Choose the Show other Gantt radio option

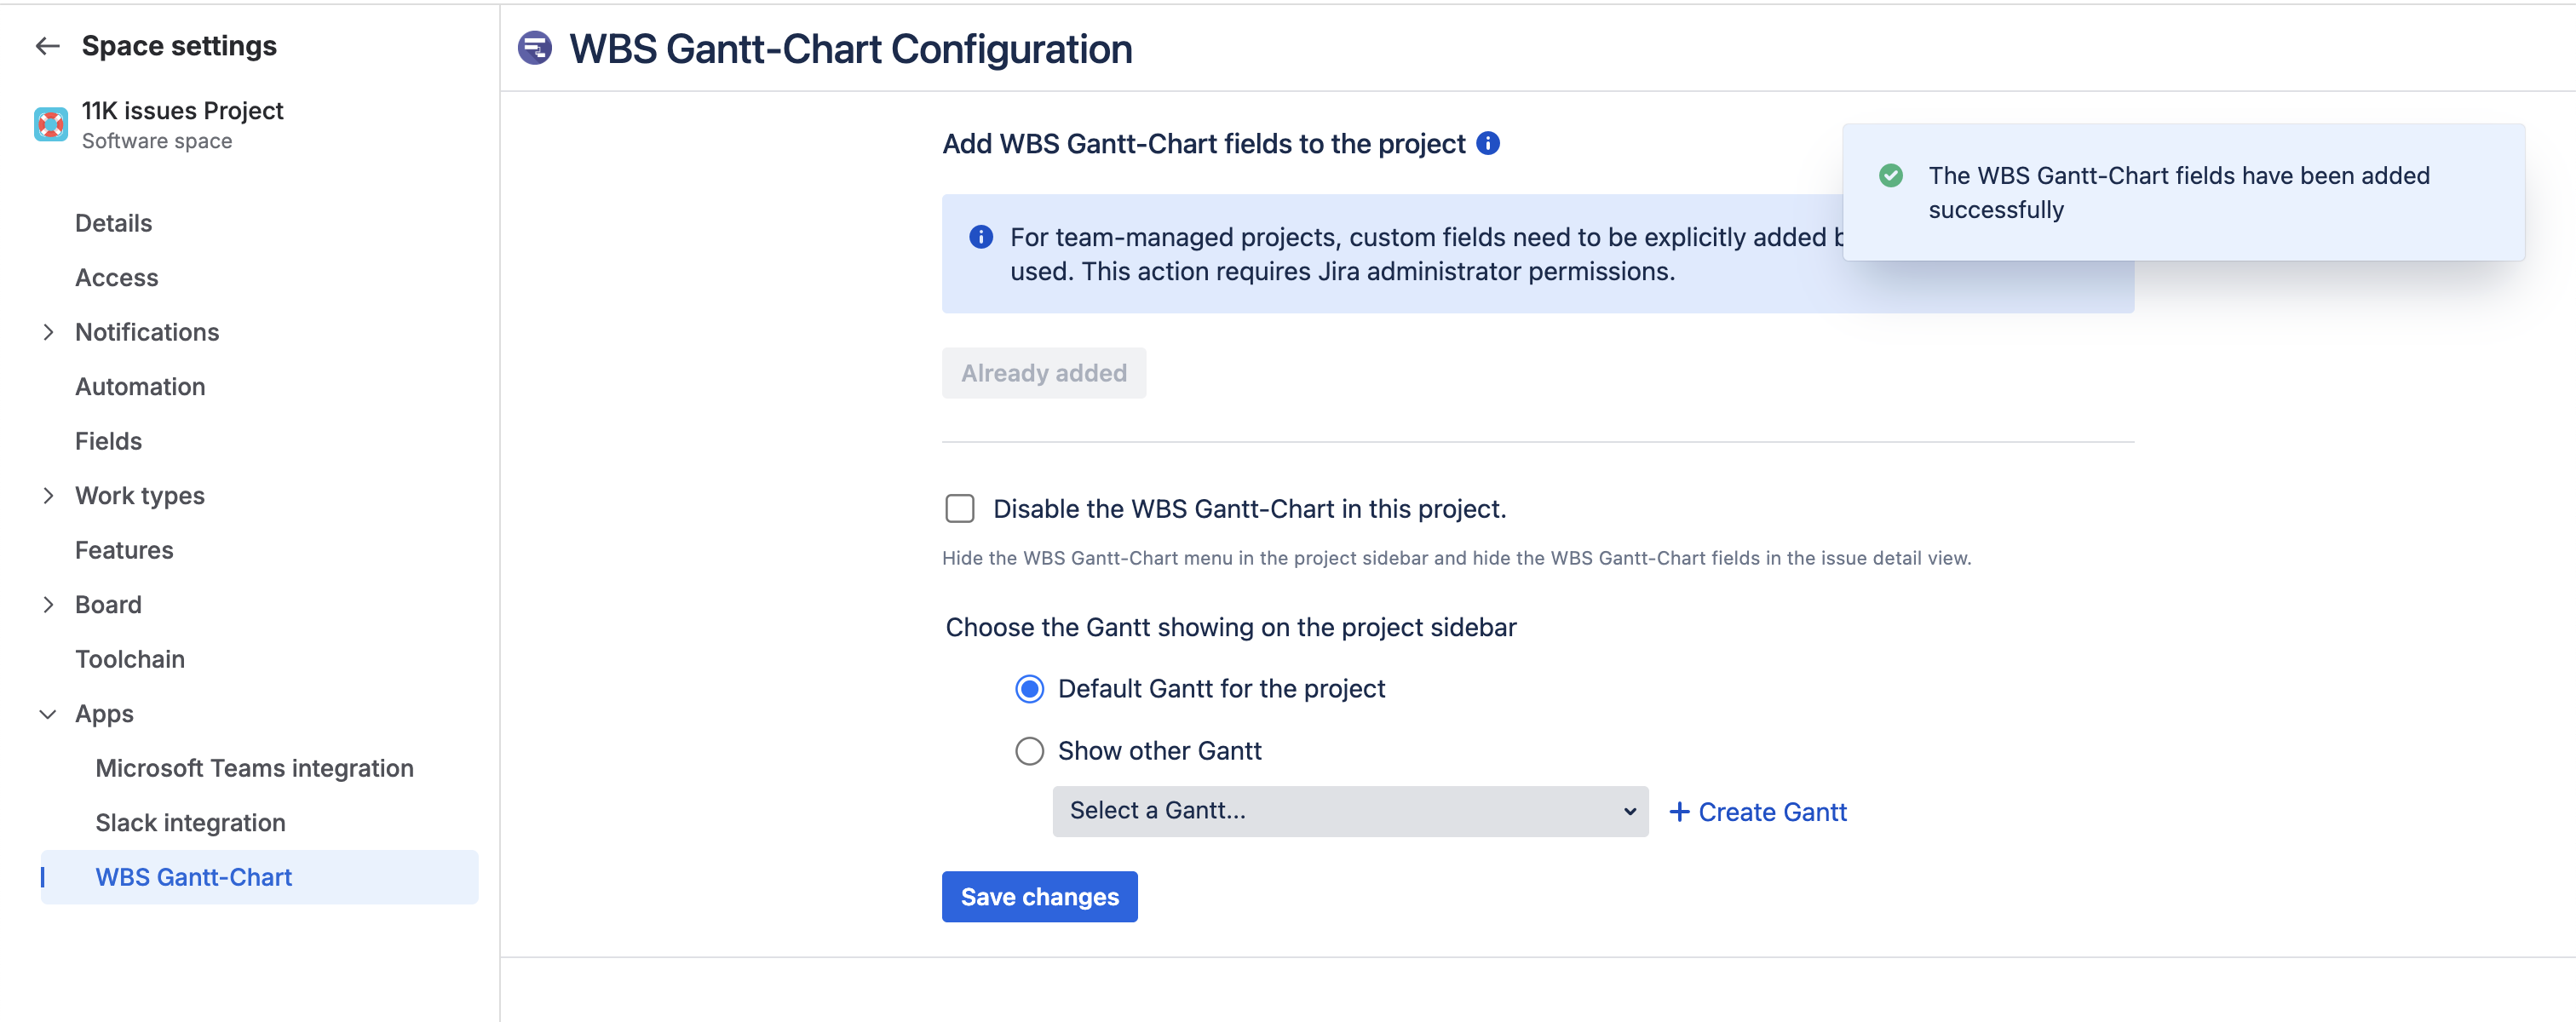[1029, 751]
